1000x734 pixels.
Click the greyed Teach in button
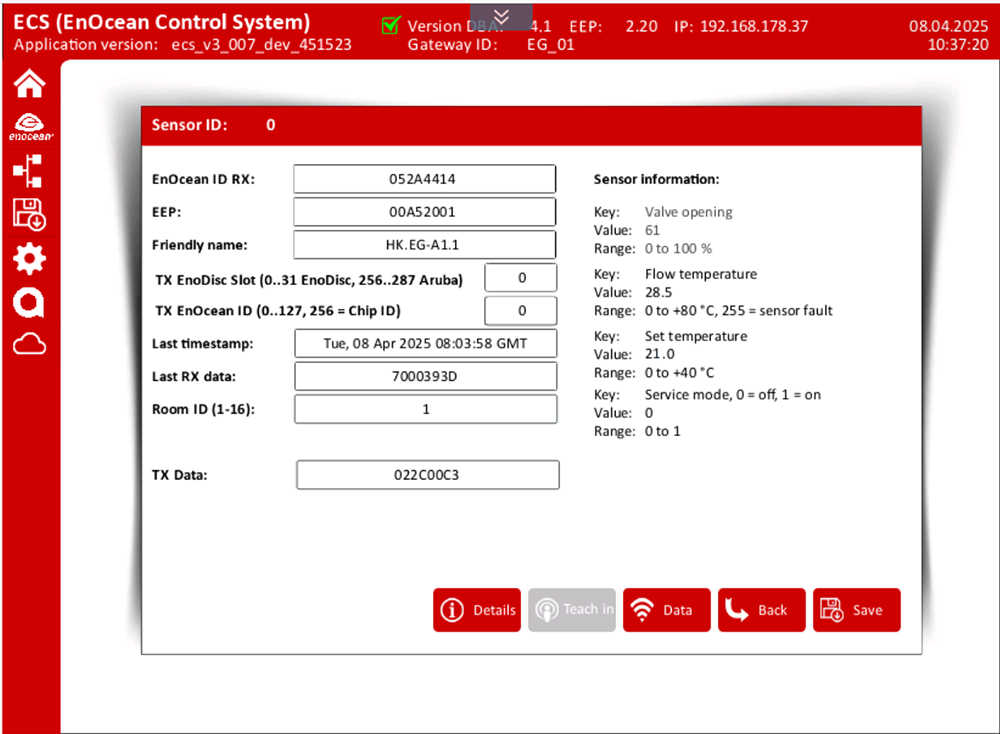[572, 610]
